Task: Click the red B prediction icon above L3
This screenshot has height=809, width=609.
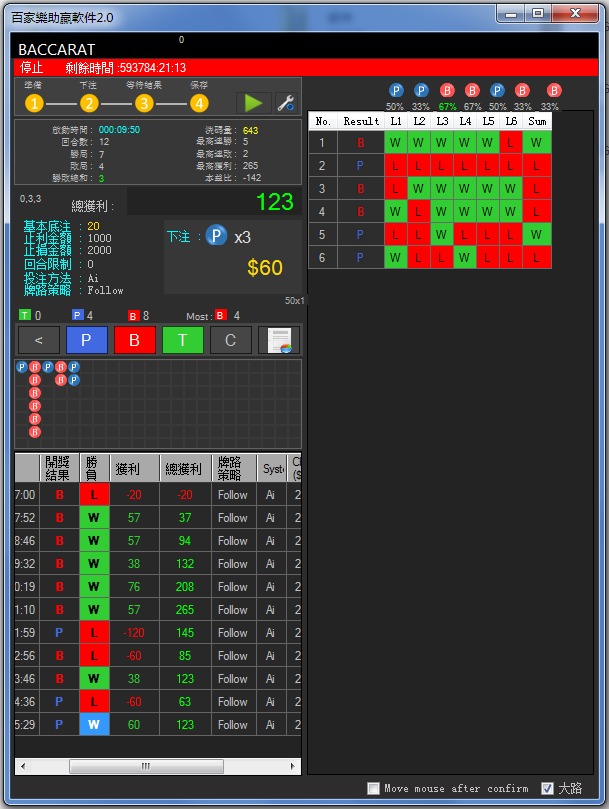Action: [x=447, y=91]
